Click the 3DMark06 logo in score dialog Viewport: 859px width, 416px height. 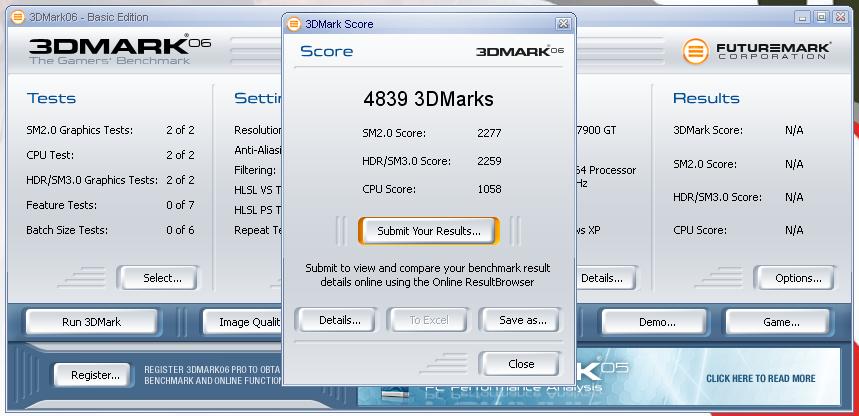tap(520, 52)
